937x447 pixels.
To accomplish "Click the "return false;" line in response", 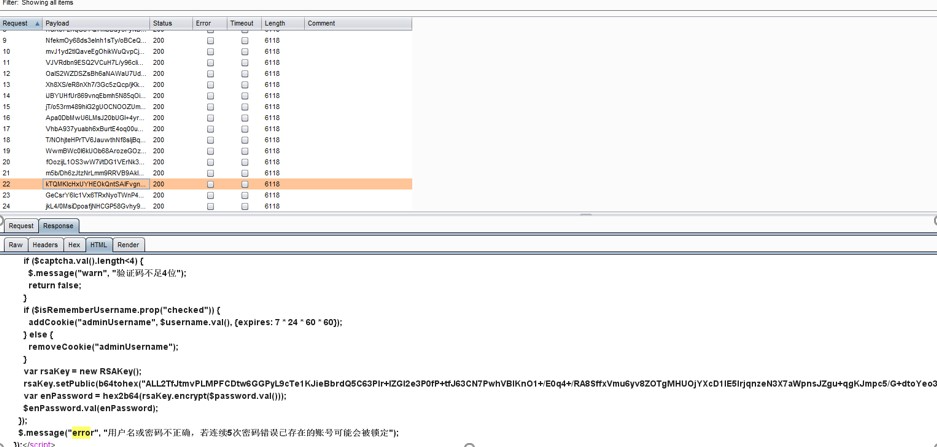I will [x=54, y=285].
